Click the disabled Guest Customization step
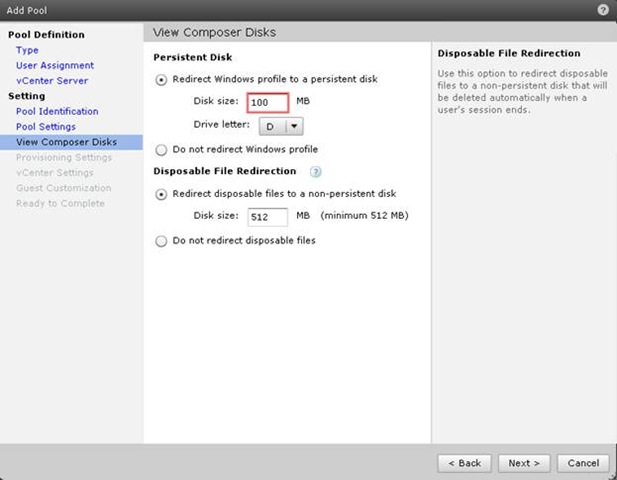This screenshot has width=617, height=480. pyautogui.click(x=63, y=188)
